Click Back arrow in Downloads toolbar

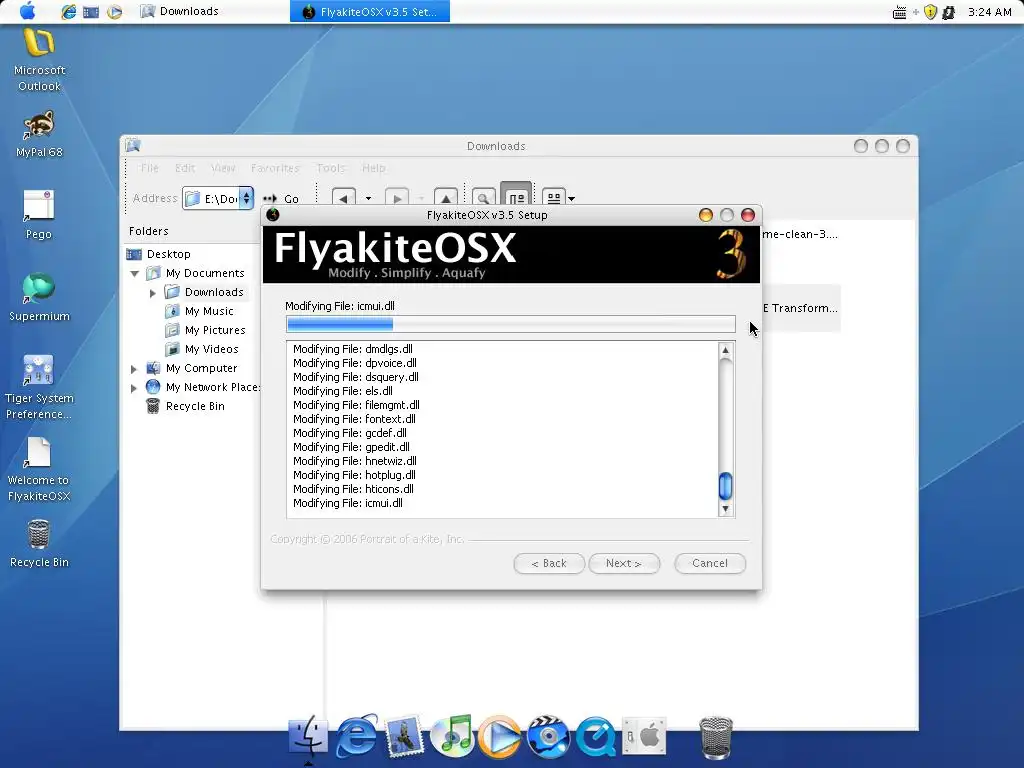point(344,197)
